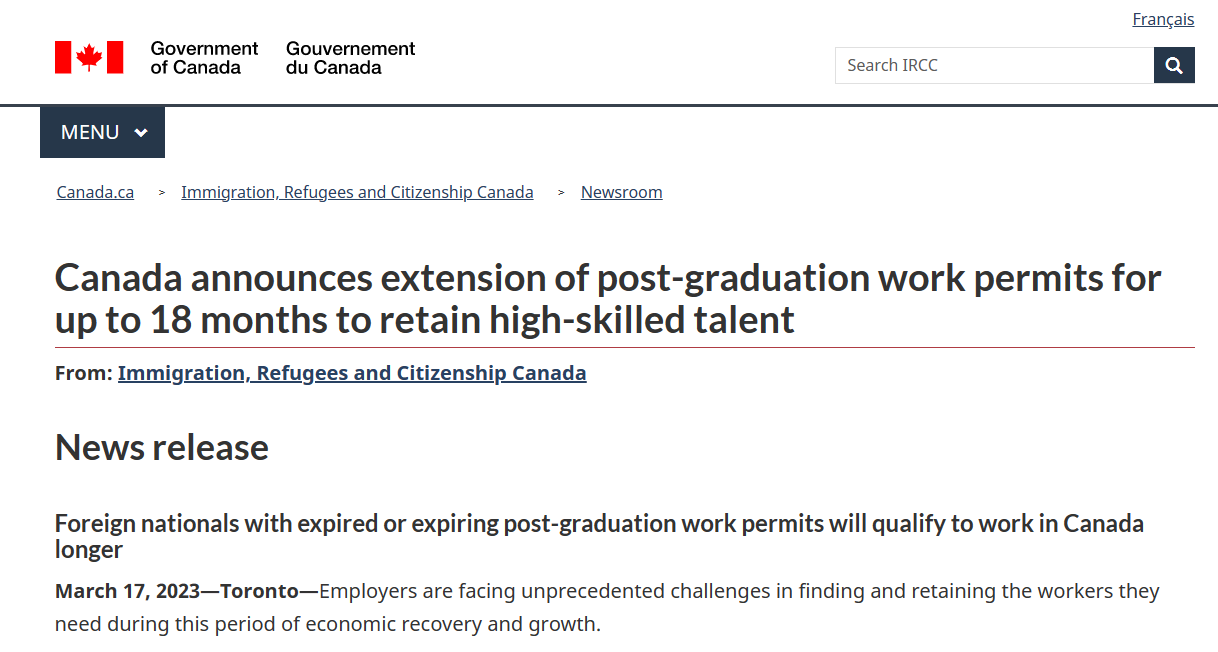1218x652 pixels.
Task: Focus the Search IRCC text field
Action: tap(994, 66)
